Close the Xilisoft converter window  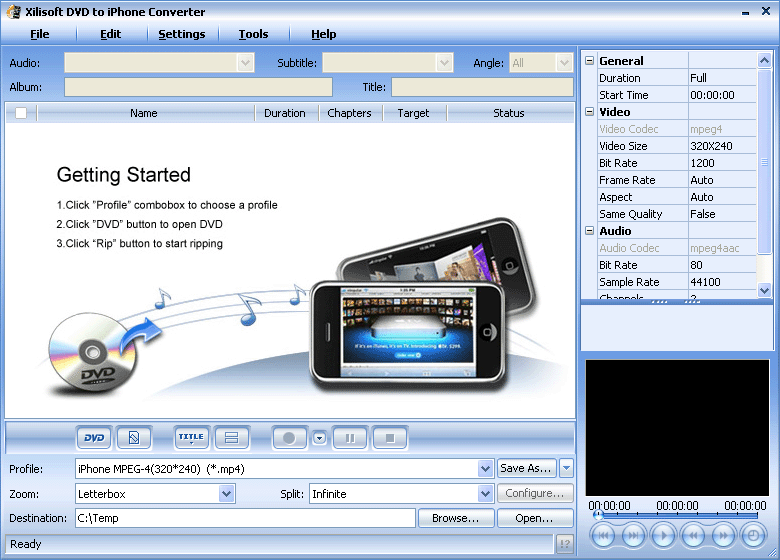coord(766,11)
